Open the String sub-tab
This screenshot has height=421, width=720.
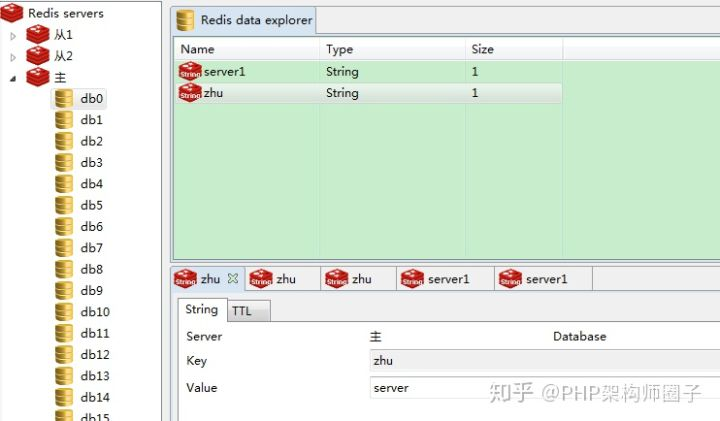202,310
